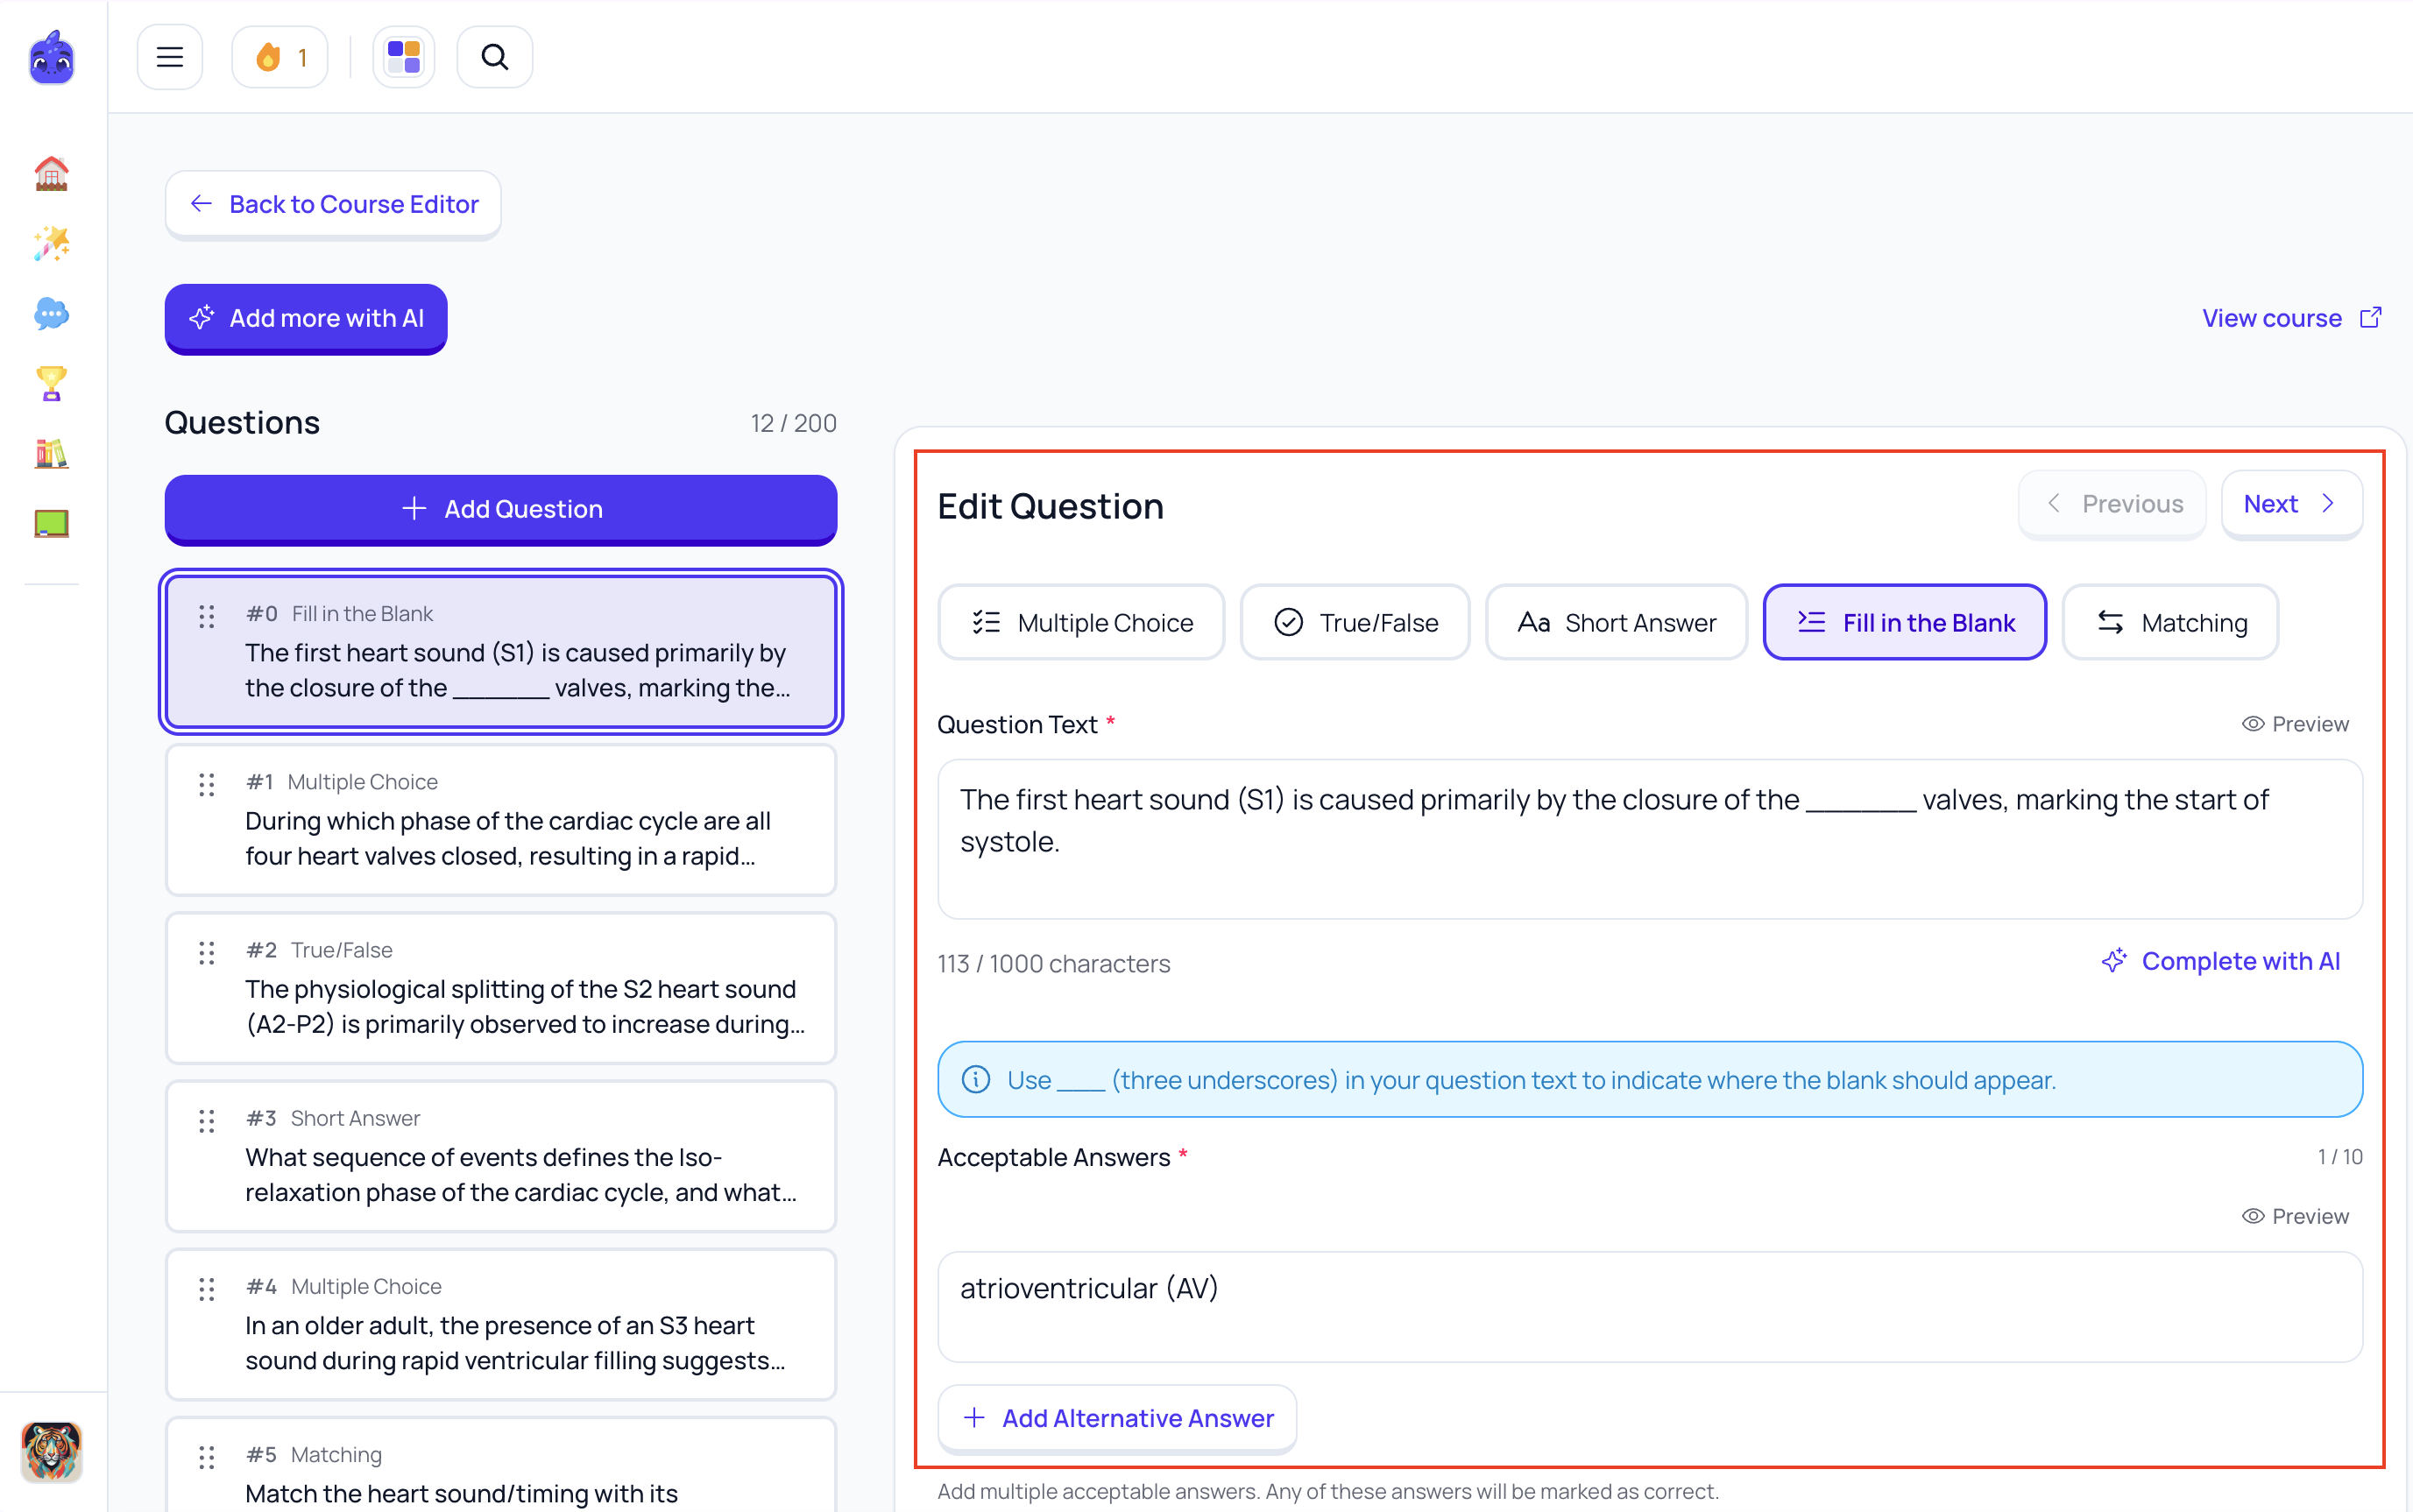Open the home icon in sidebar
The width and height of the screenshot is (2413, 1512).
(51, 174)
